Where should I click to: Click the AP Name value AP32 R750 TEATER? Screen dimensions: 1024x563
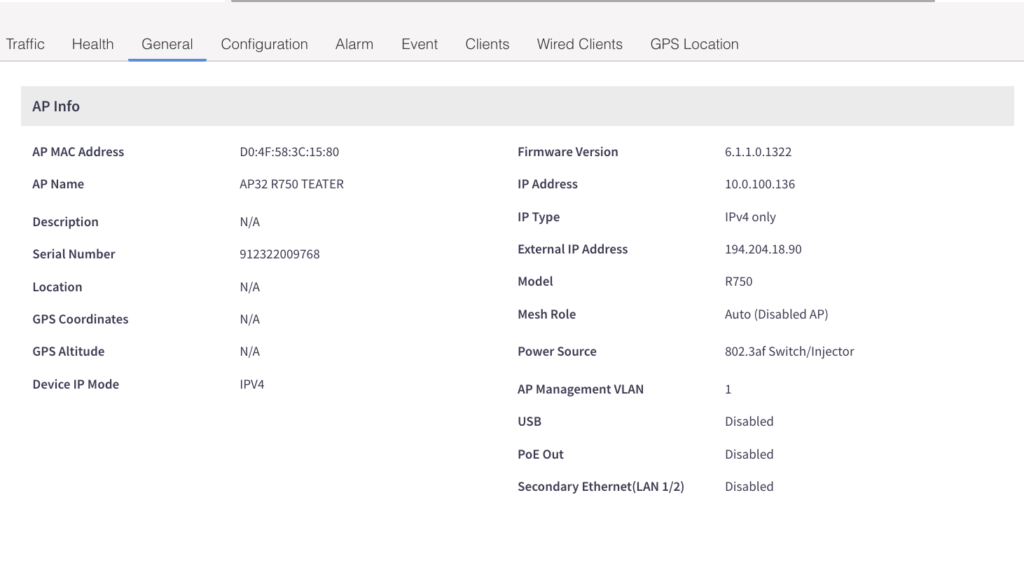[291, 184]
